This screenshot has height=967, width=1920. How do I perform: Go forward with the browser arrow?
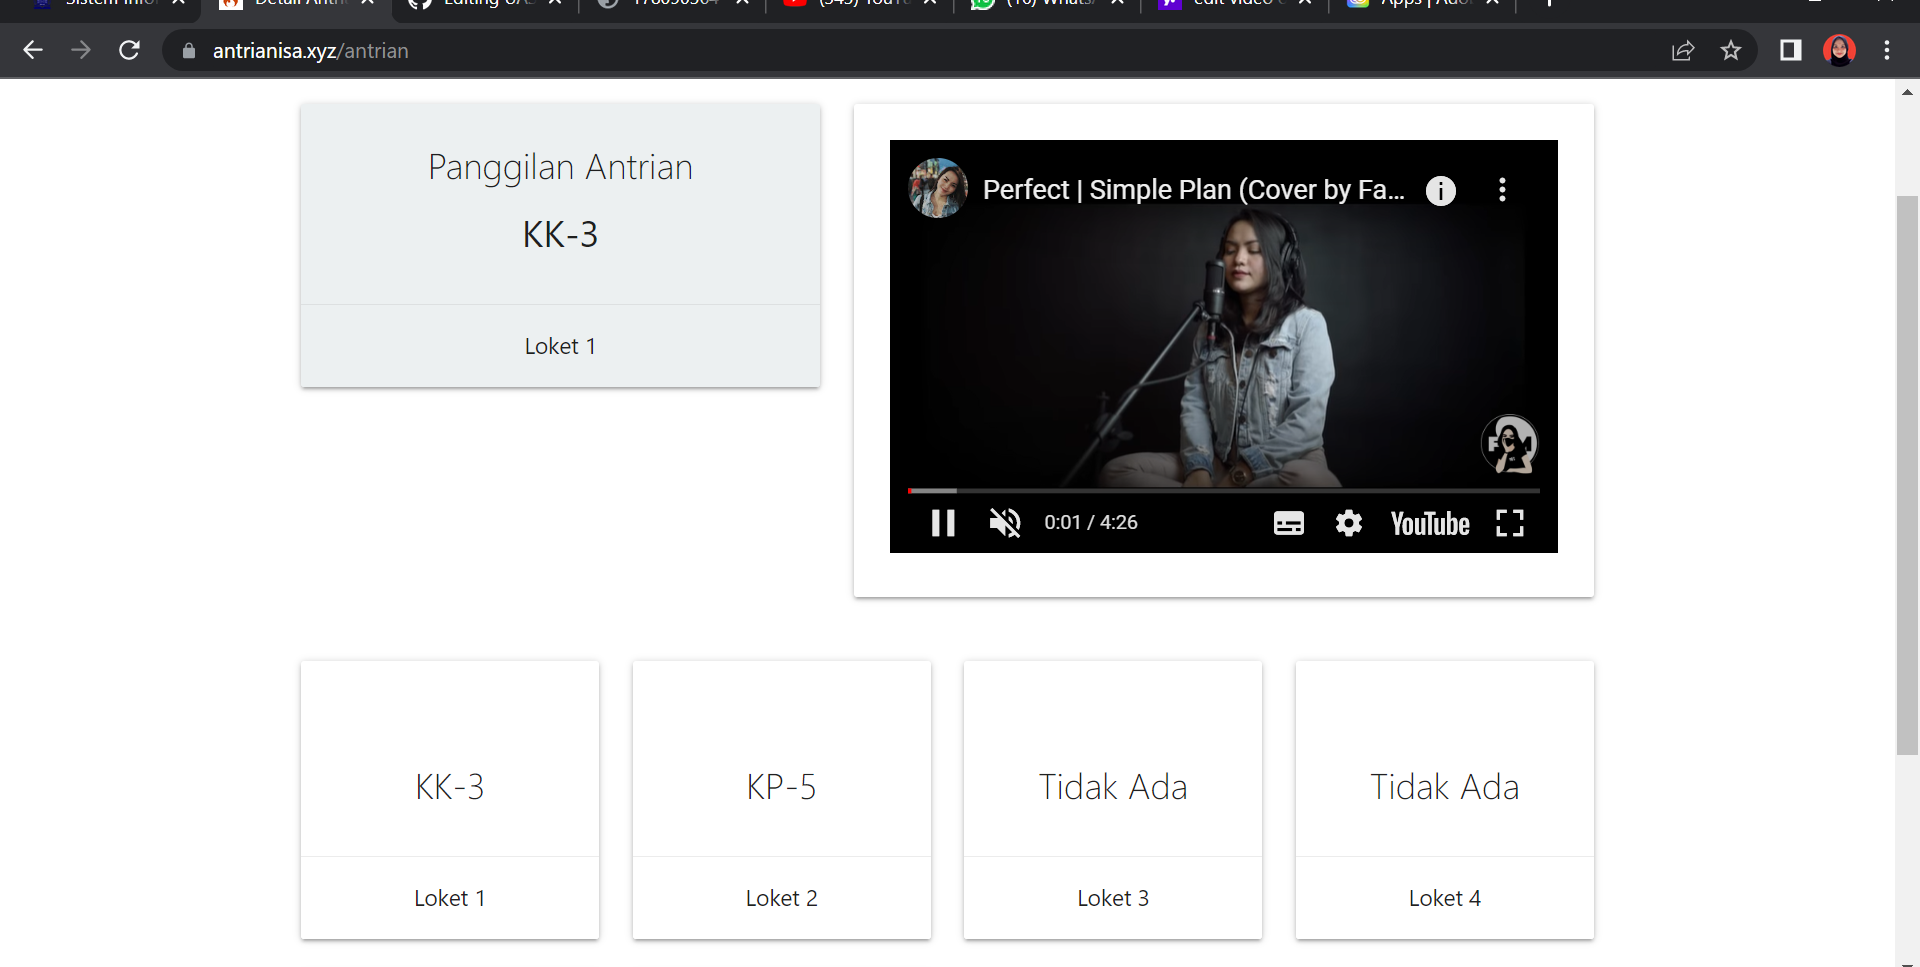81,50
